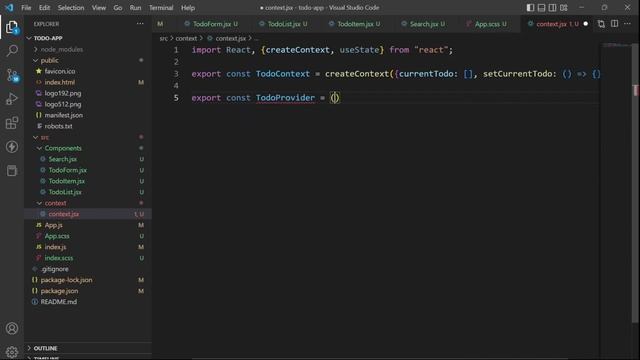The width and height of the screenshot is (640, 360).
Task: Switch to the TodoList.jsx tab
Action: pyautogui.click(x=284, y=24)
